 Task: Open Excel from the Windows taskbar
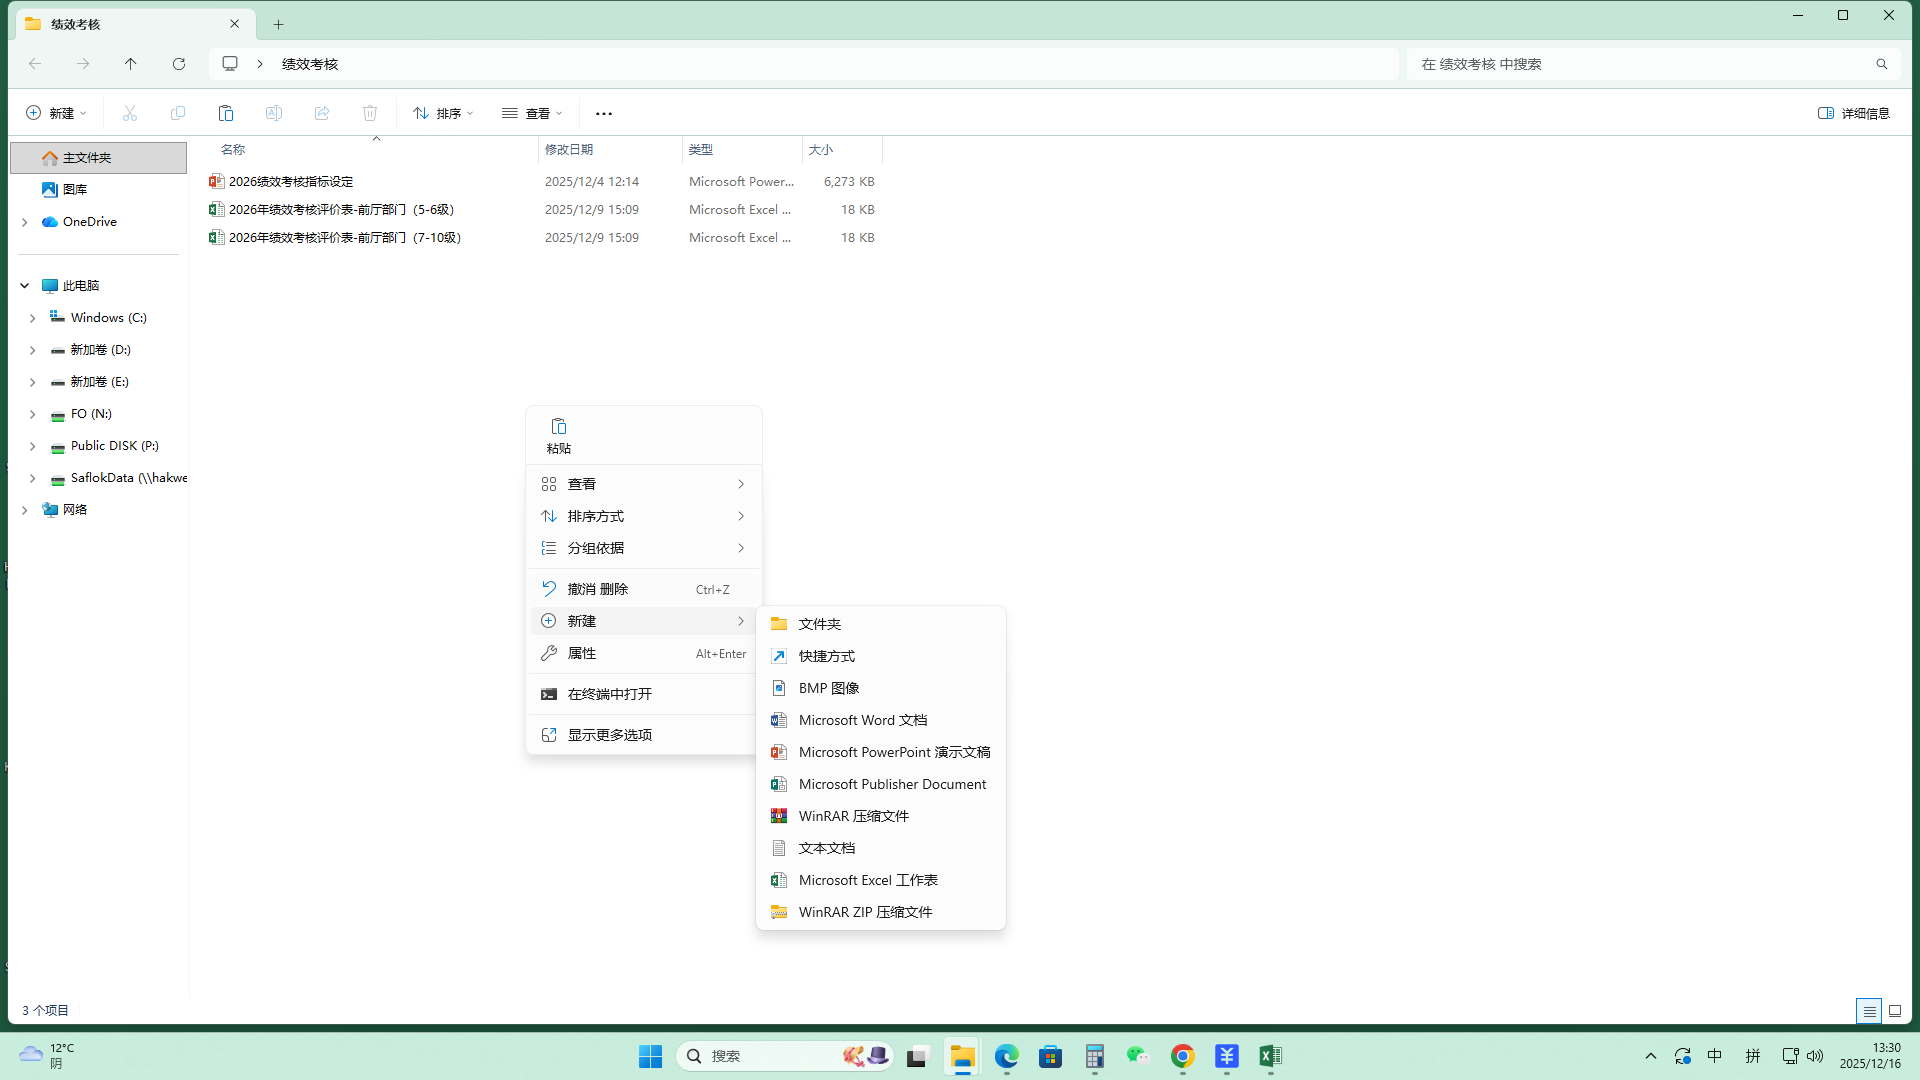point(1270,1056)
